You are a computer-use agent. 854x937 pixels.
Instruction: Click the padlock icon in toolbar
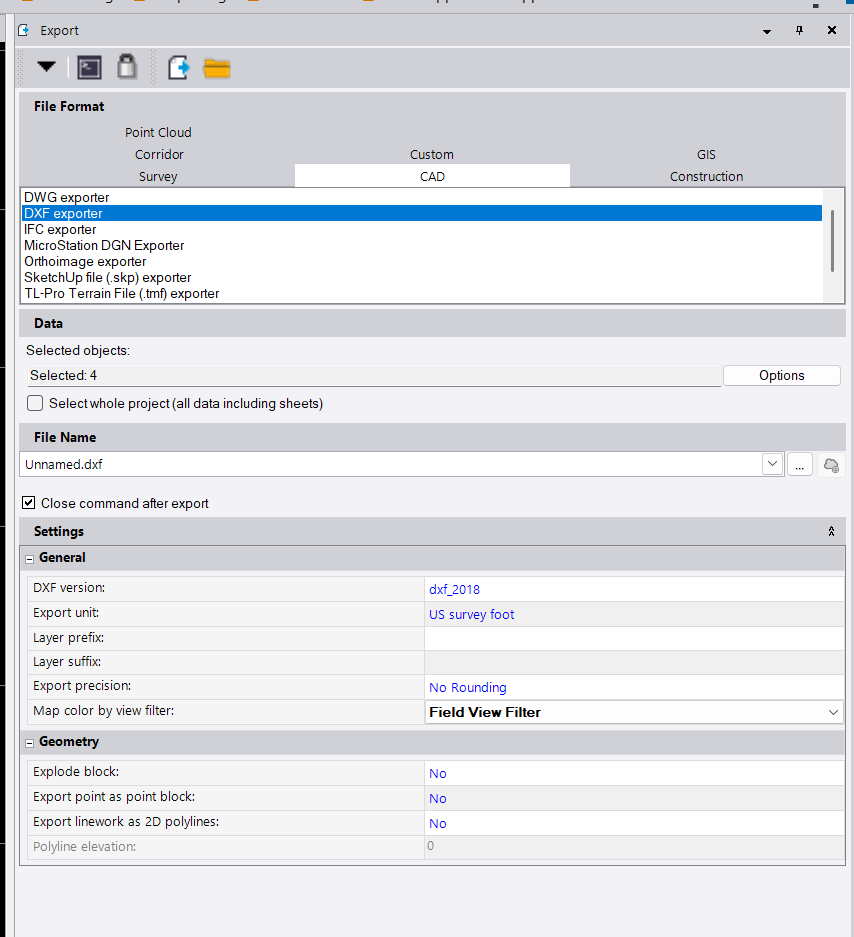[x=126, y=68]
